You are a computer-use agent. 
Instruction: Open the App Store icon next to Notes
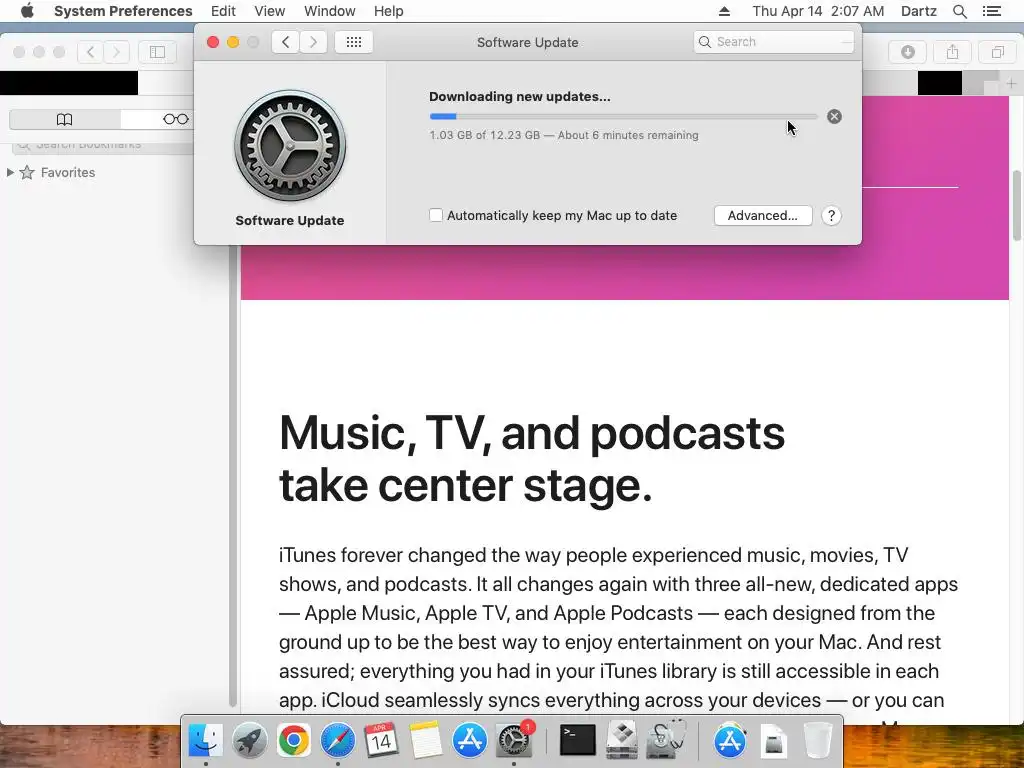tap(470, 741)
